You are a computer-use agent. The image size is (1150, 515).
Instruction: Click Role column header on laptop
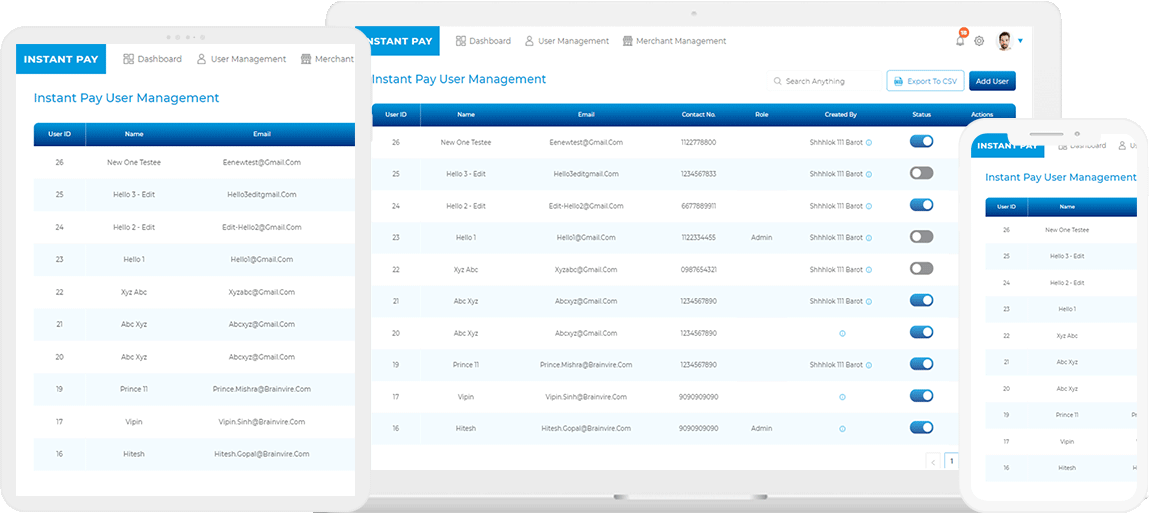[x=761, y=115]
